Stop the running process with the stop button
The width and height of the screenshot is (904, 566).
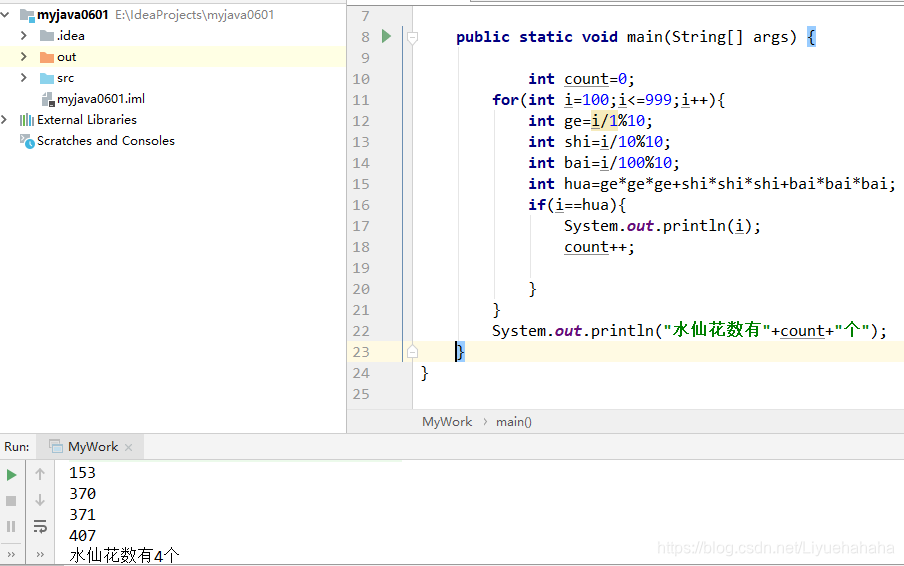[x=11, y=501]
